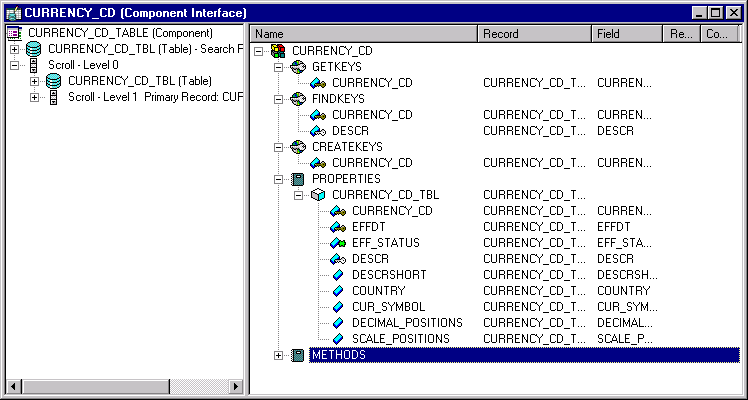The height and width of the screenshot is (400, 748).
Task: Click the DECIMAL_POSITIONS property icon
Action: [337, 323]
